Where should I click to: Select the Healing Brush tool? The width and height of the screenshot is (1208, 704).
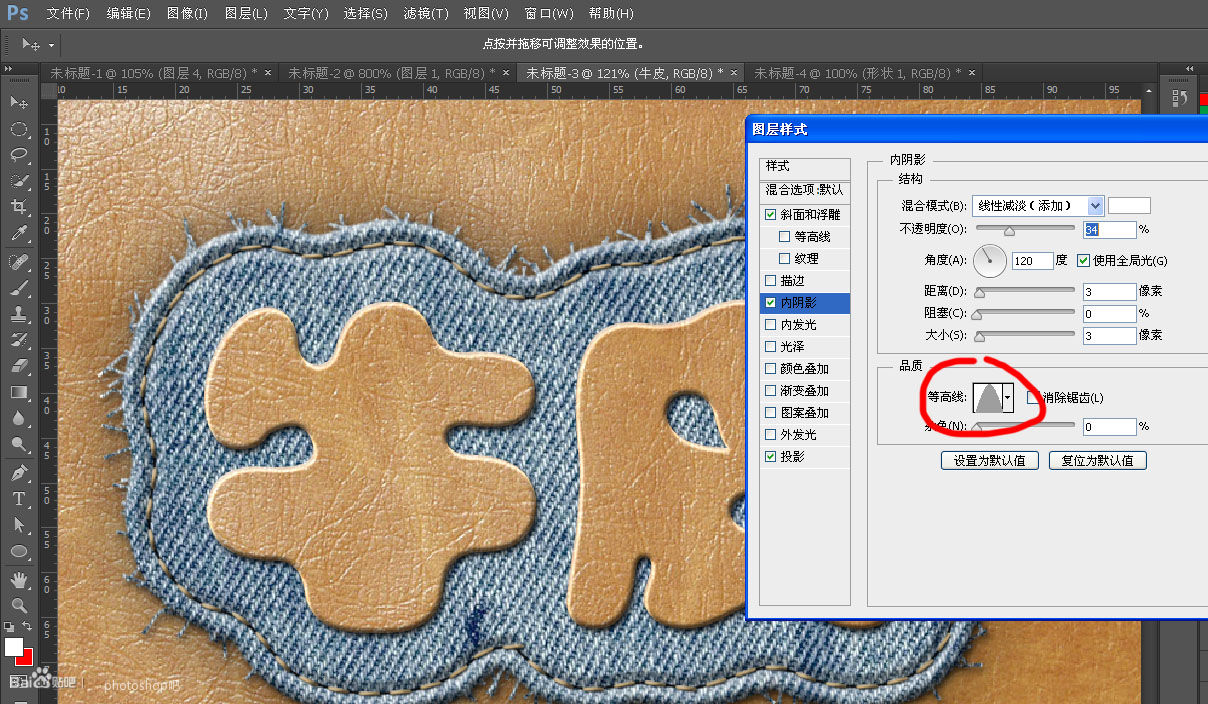(19, 262)
